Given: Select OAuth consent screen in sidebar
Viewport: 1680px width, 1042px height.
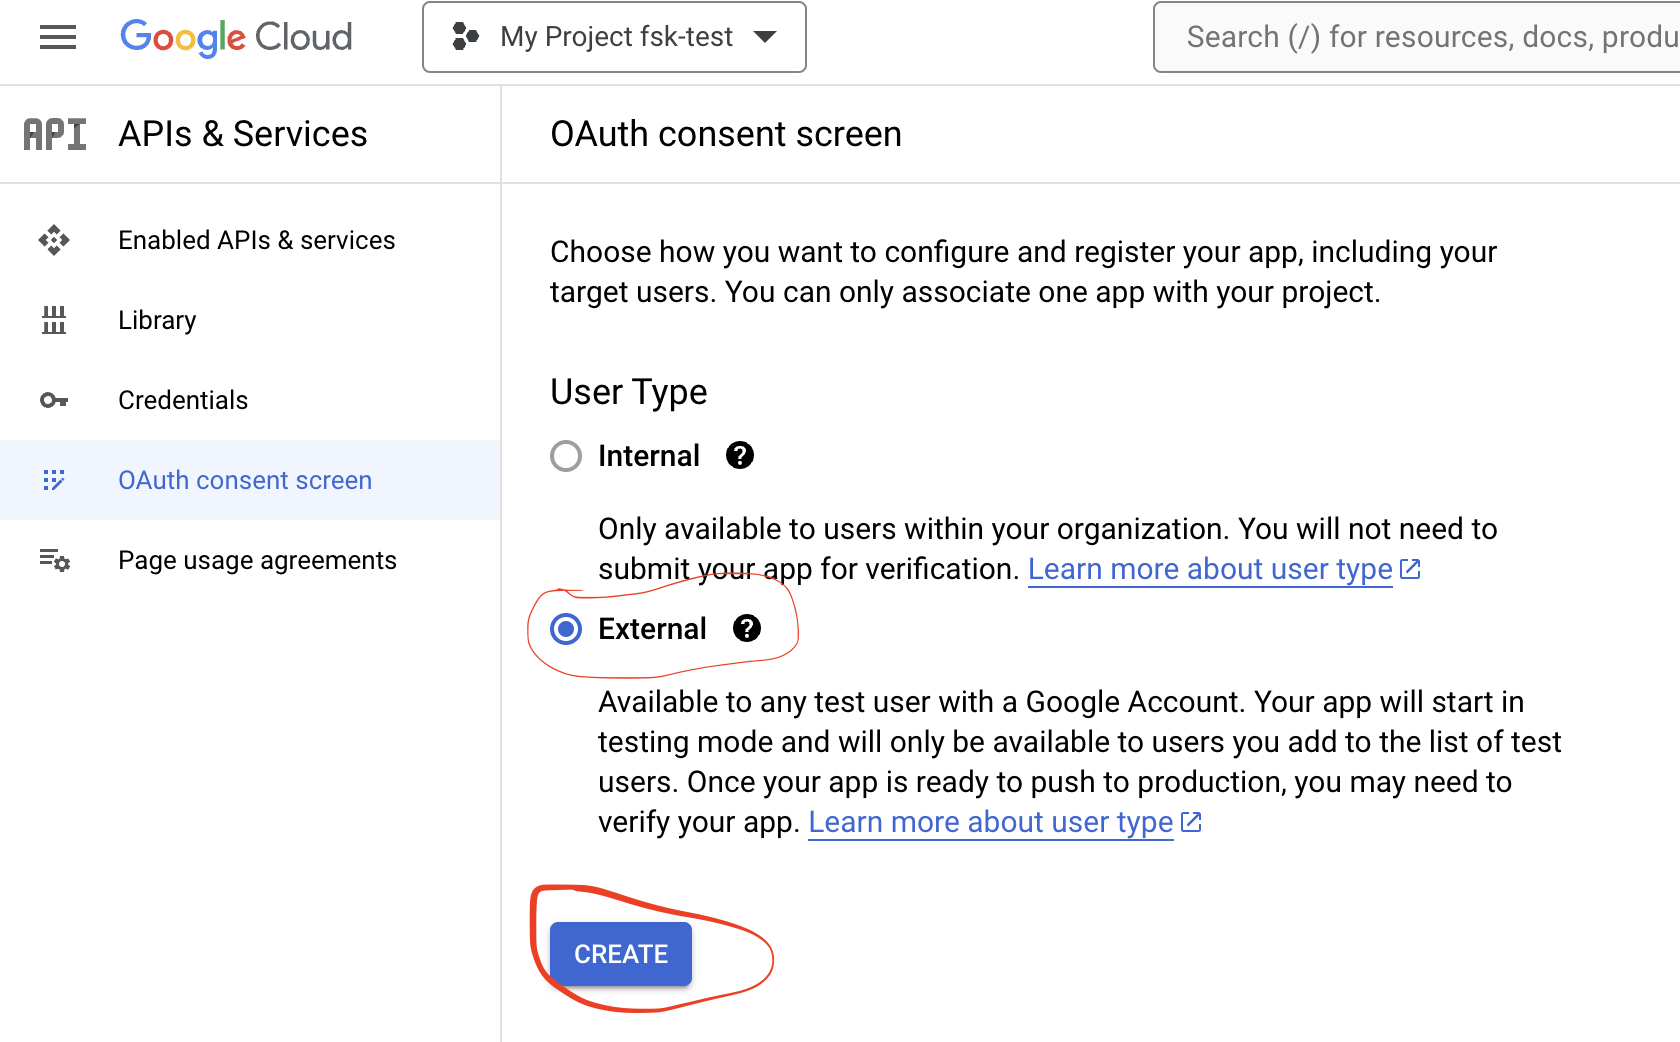Looking at the screenshot, I should tap(245, 480).
